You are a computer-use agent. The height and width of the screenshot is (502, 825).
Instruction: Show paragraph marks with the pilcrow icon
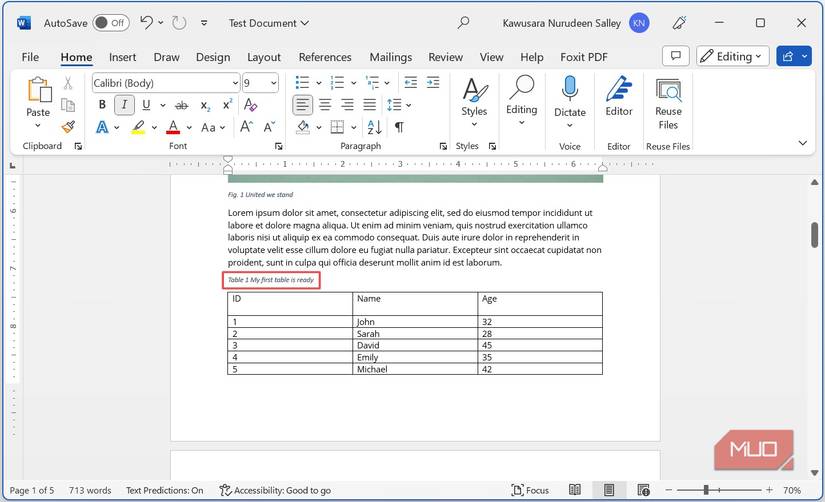(x=399, y=127)
